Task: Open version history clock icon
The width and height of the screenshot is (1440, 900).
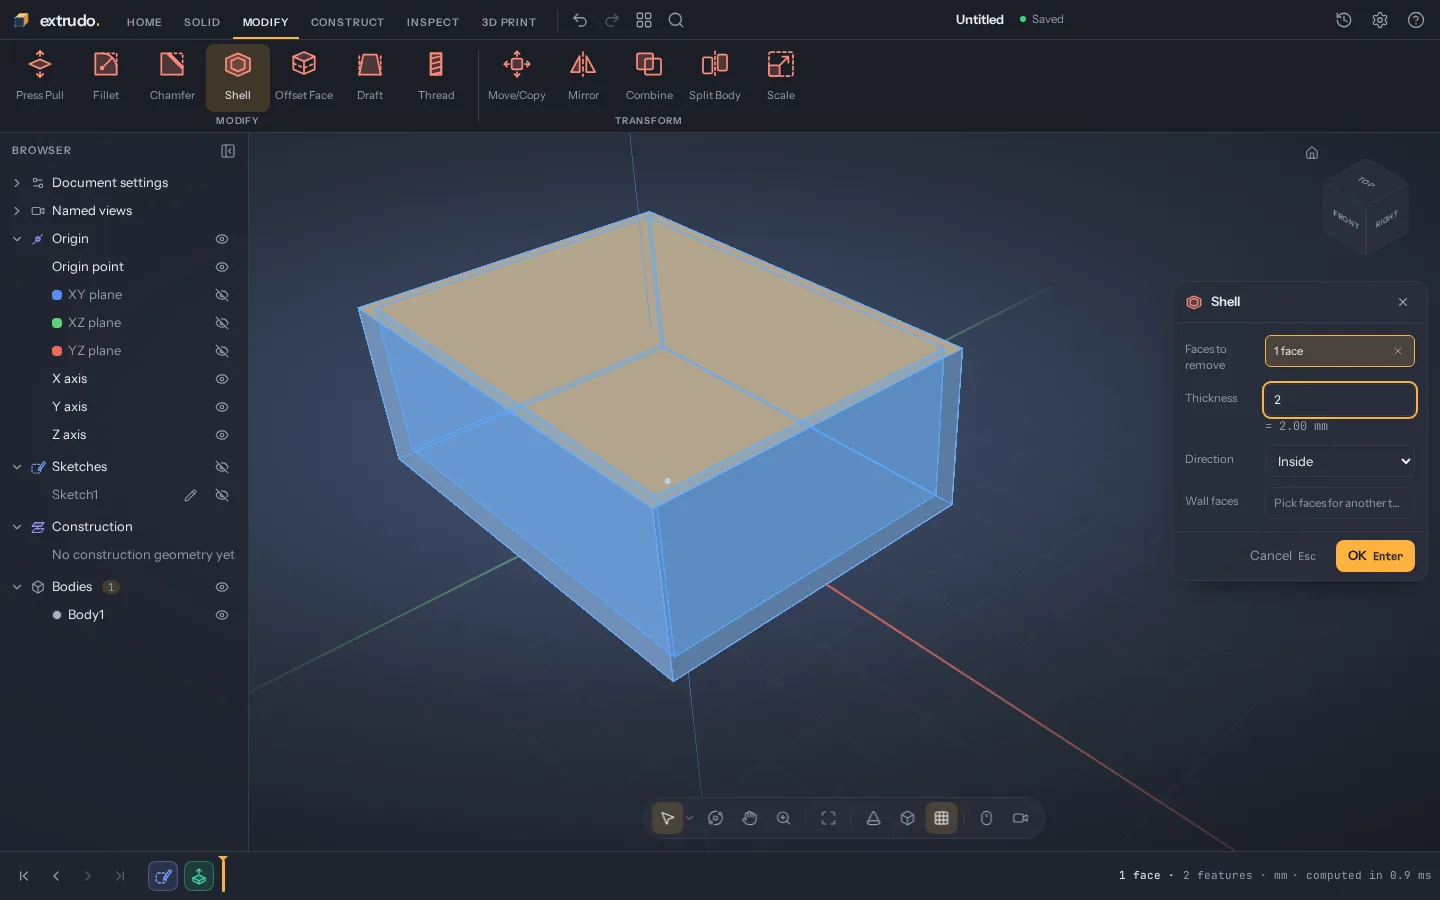Action: [x=1344, y=20]
